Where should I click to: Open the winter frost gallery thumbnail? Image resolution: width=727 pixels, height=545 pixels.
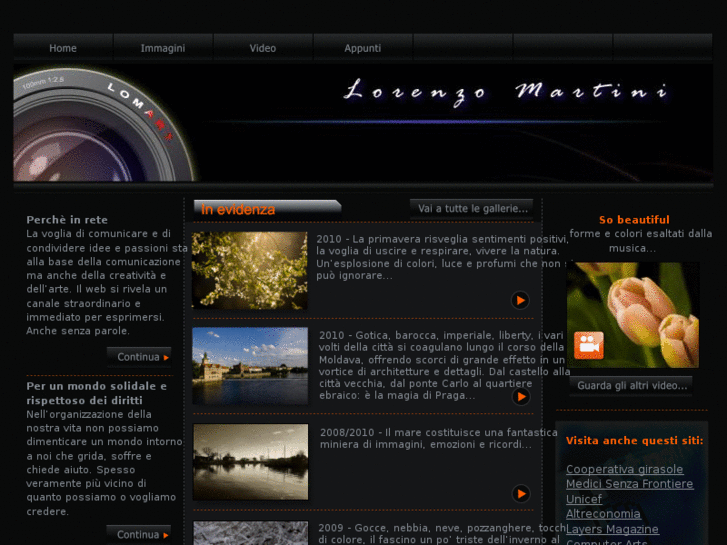click(x=250, y=533)
